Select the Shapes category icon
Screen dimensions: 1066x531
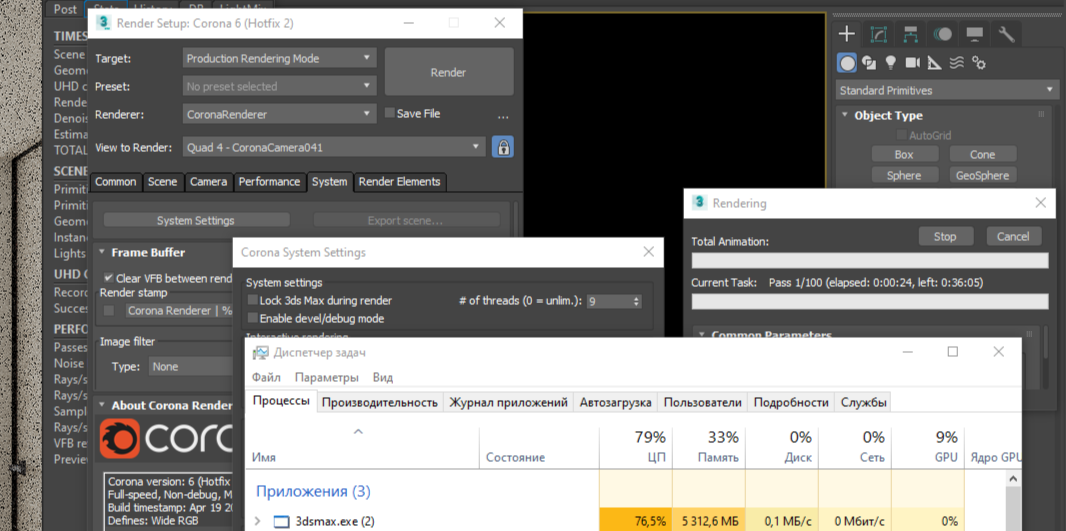pos(868,63)
